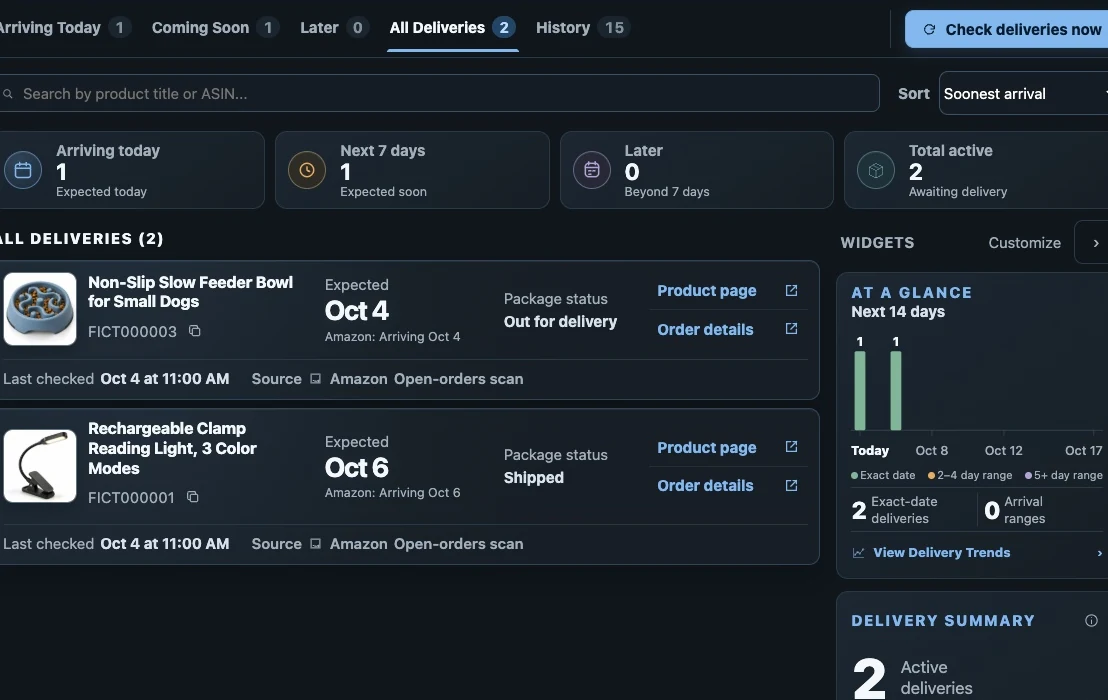Click the Exact date legend dot
This screenshot has width=1108, height=700.
pos(855,475)
